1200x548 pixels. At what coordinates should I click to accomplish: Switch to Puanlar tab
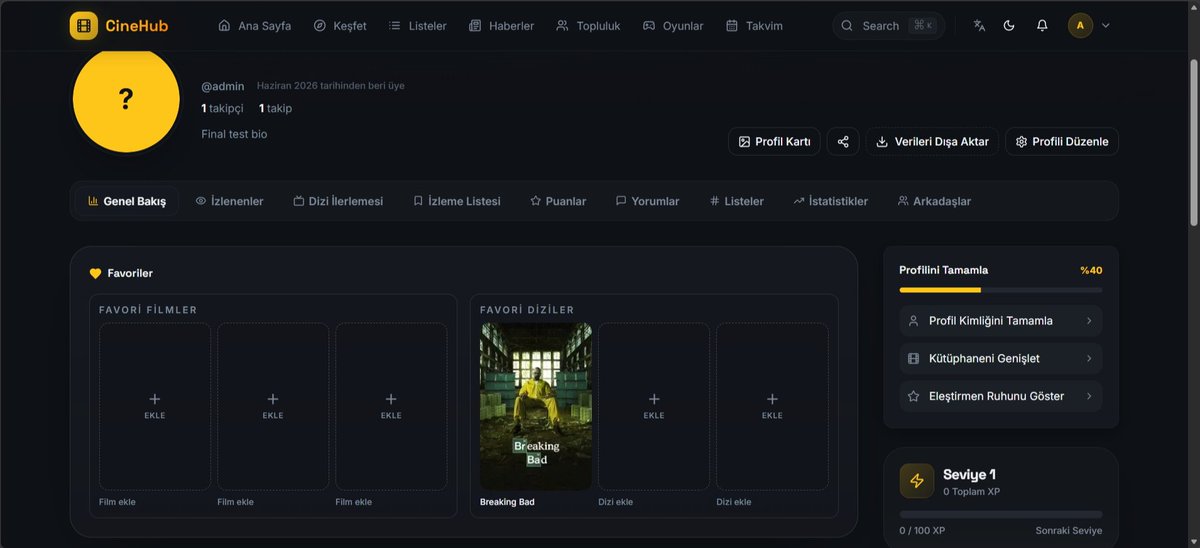(x=558, y=201)
